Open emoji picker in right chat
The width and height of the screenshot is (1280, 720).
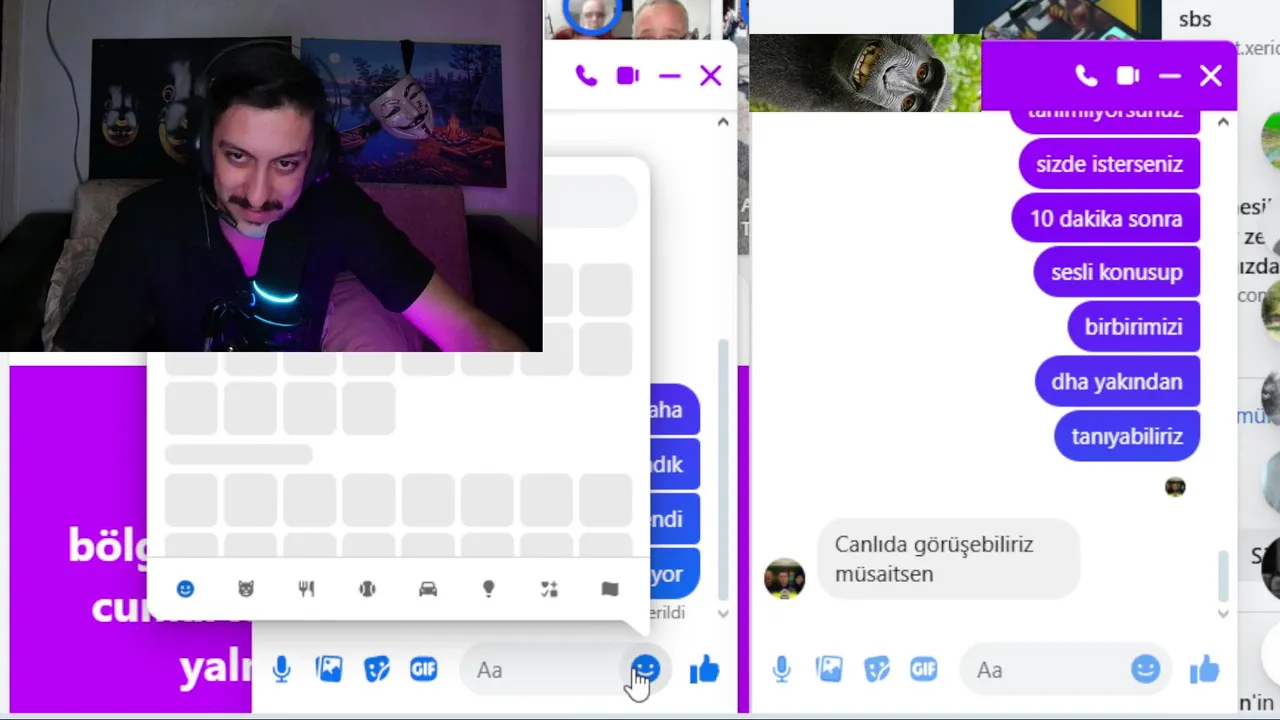tap(1145, 669)
